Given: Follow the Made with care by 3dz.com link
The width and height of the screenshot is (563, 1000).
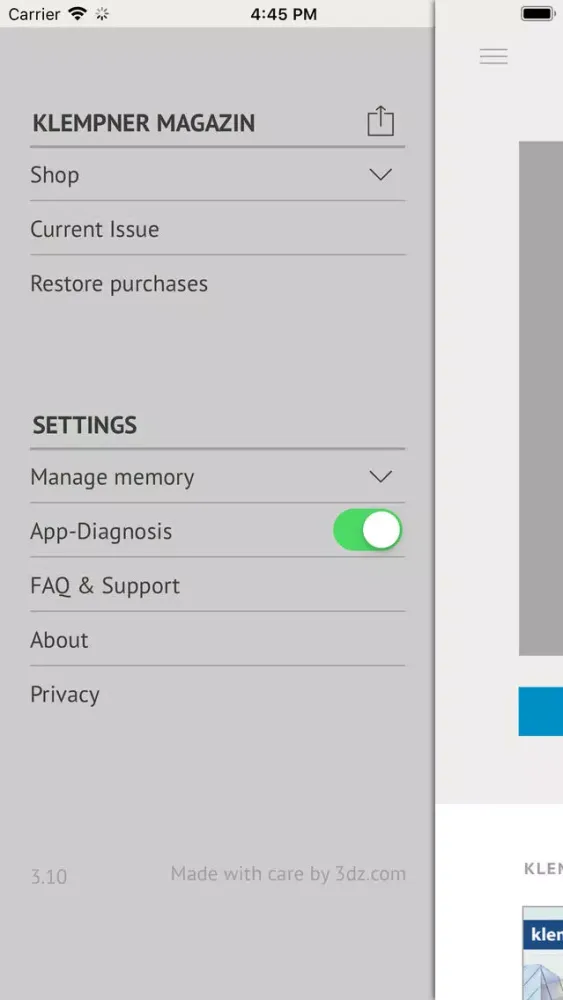Looking at the screenshot, I should 288,874.
